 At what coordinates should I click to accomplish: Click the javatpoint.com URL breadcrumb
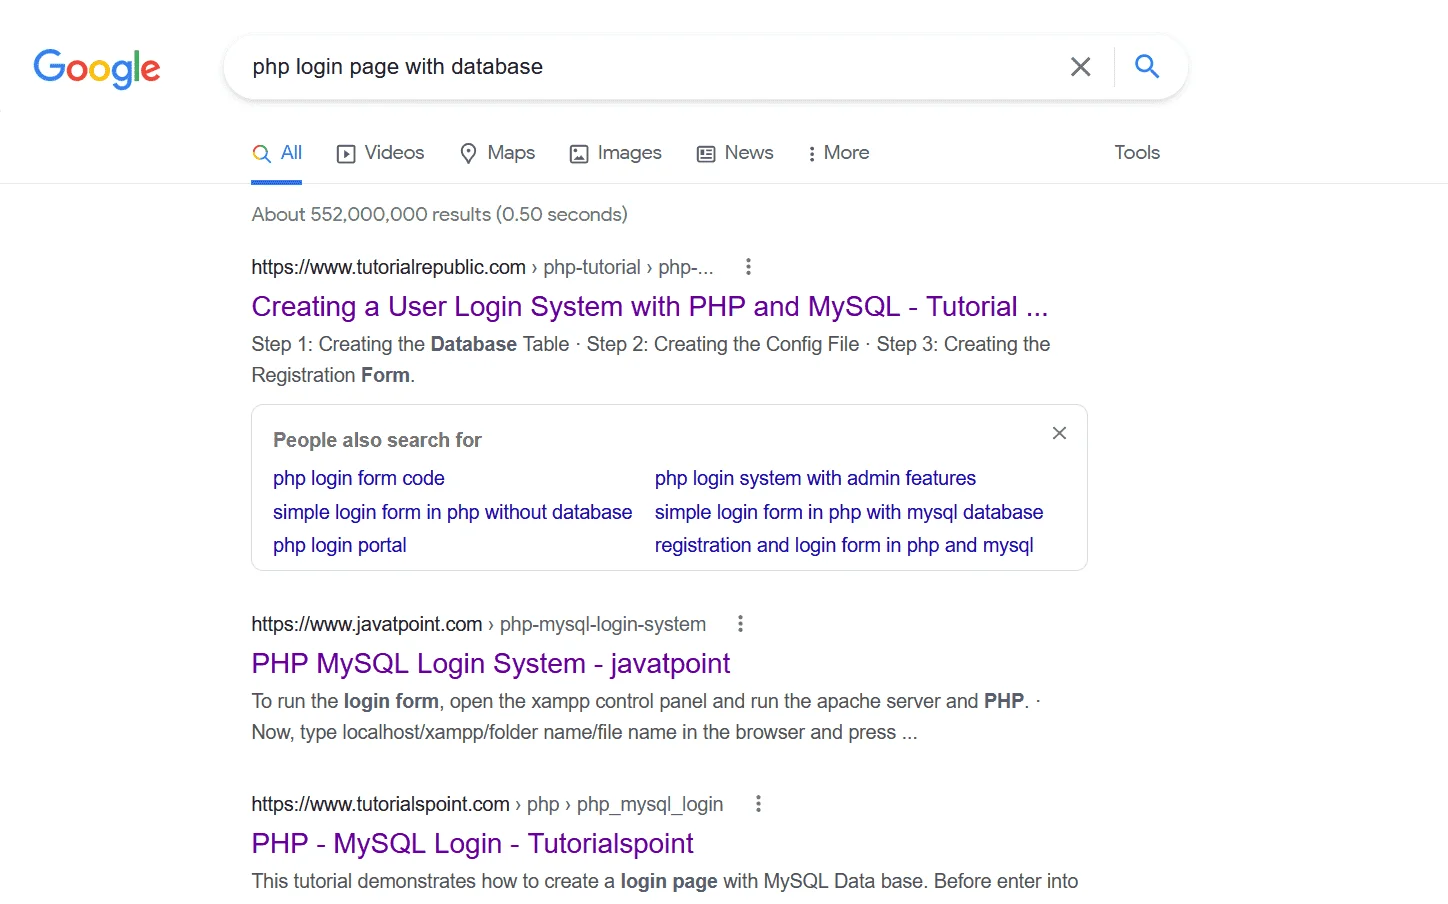(479, 625)
